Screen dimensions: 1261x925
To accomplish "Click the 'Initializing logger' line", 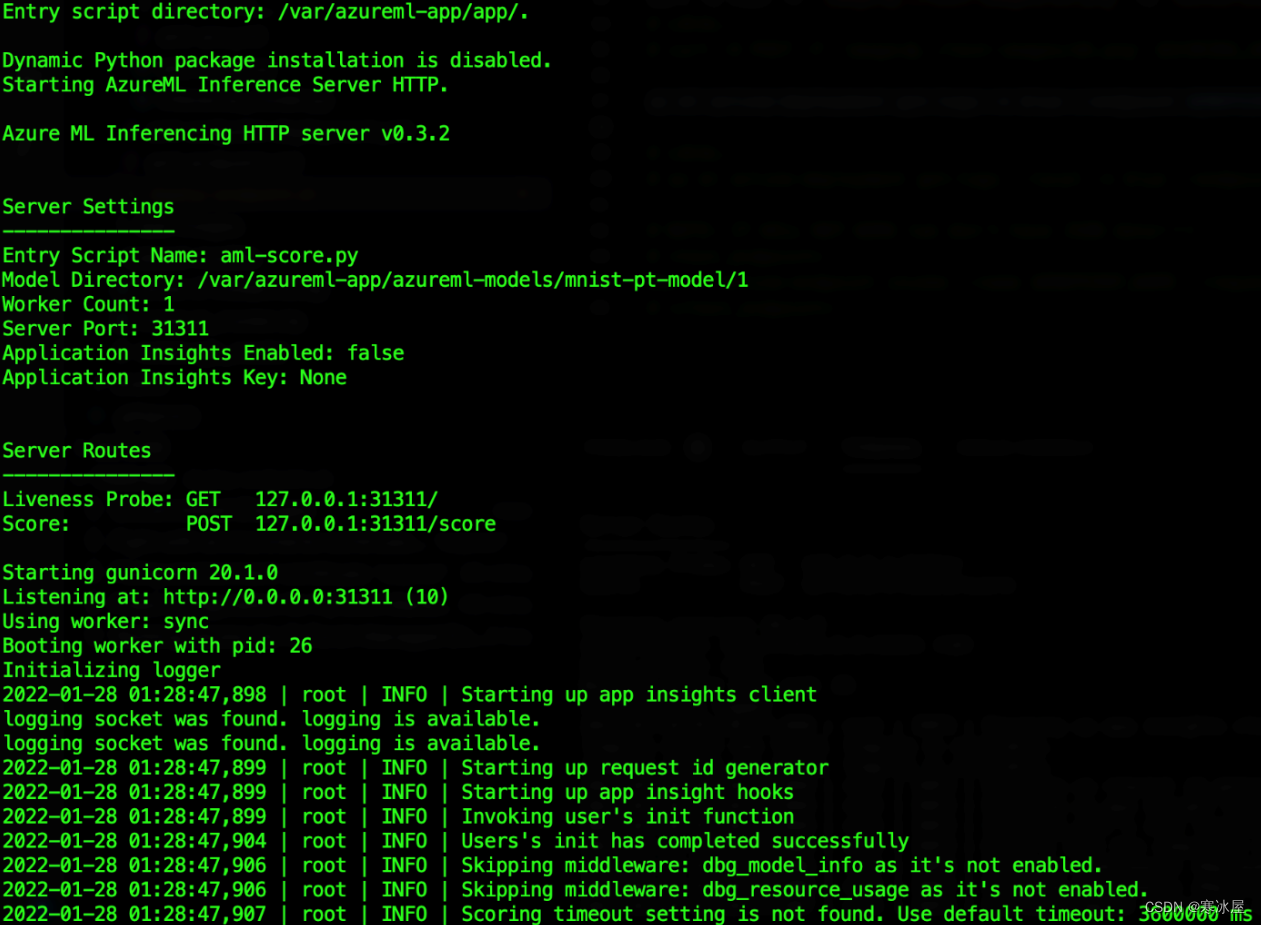I will click(111, 670).
